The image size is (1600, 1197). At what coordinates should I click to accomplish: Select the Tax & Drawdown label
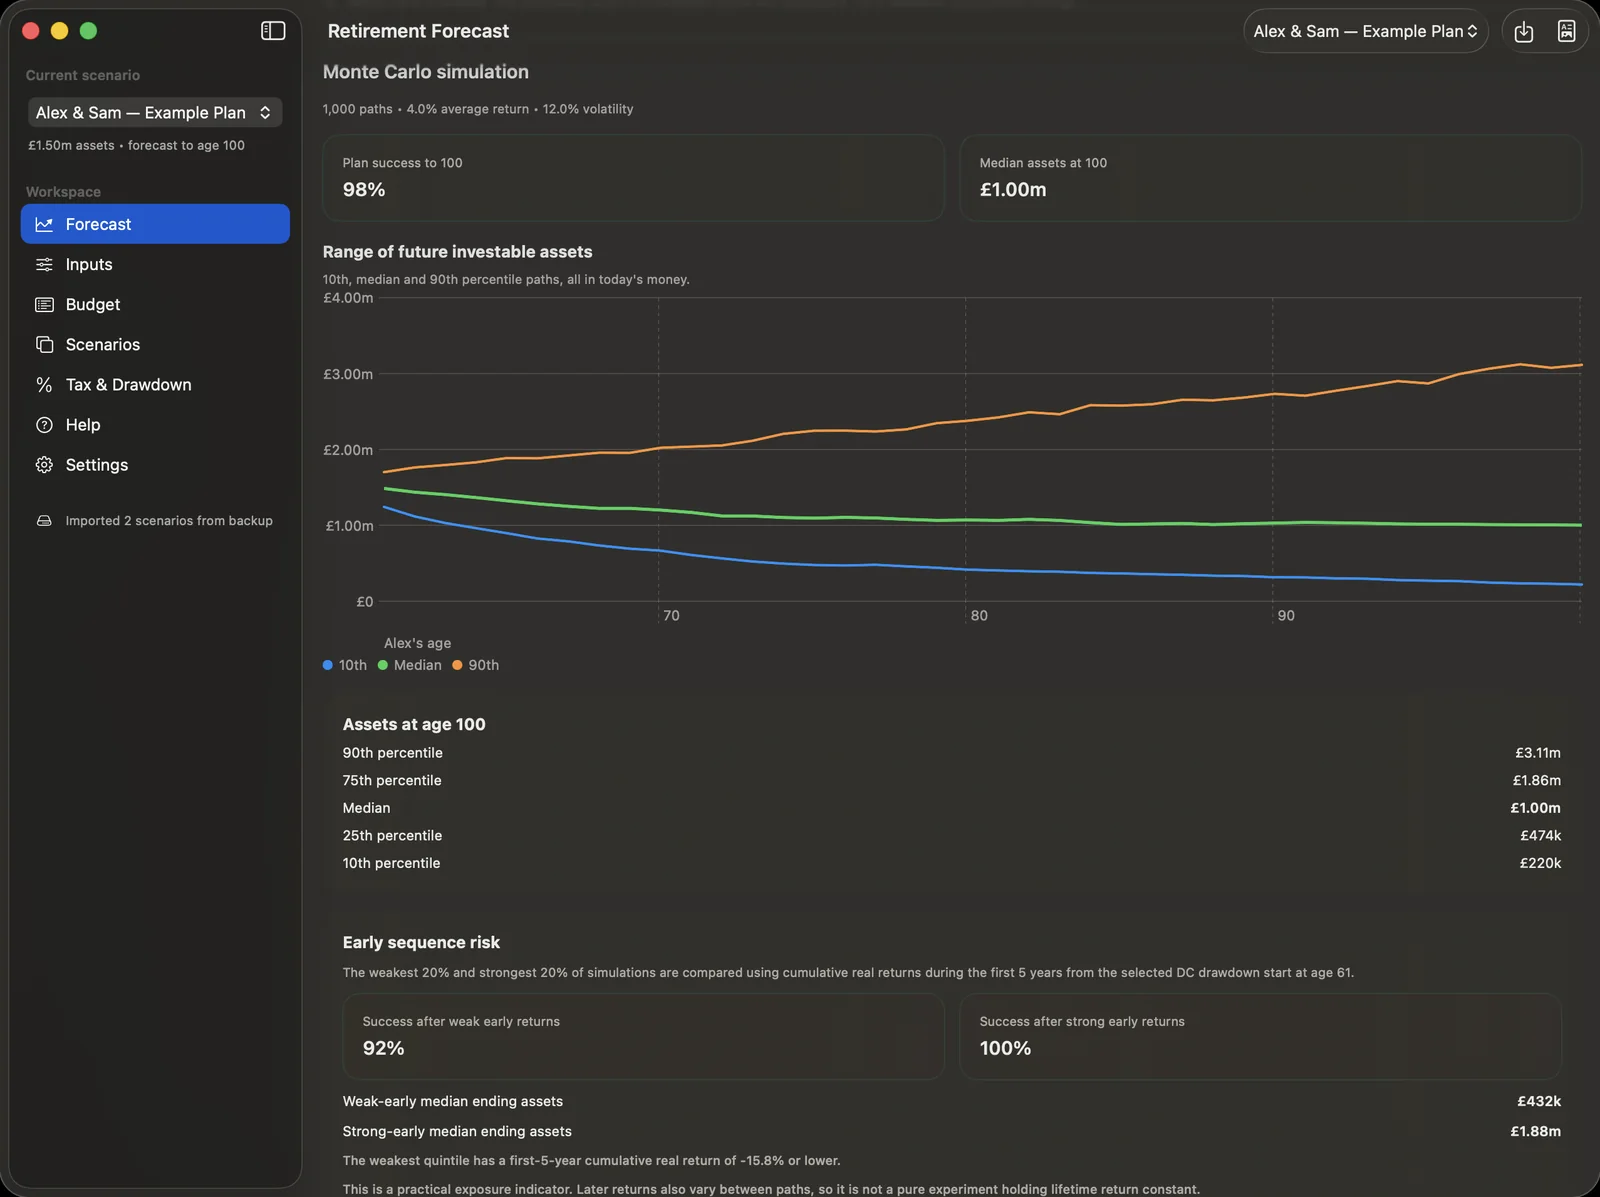pos(128,384)
